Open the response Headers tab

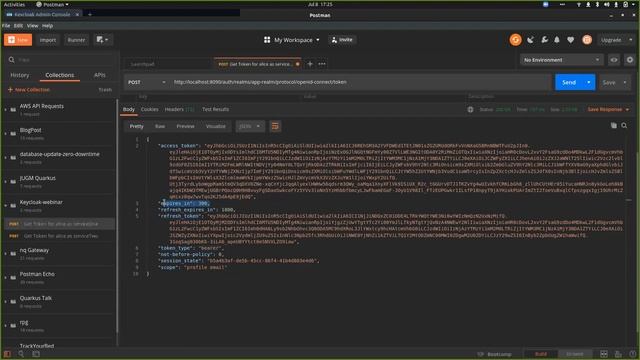click(x=179, y=109)
